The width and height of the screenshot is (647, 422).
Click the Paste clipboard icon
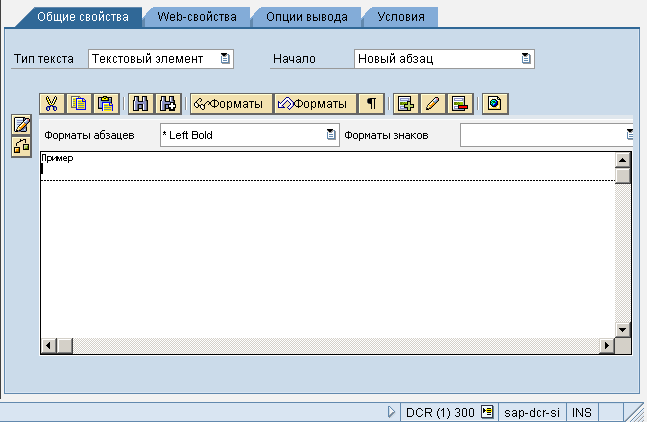(106, 103)
